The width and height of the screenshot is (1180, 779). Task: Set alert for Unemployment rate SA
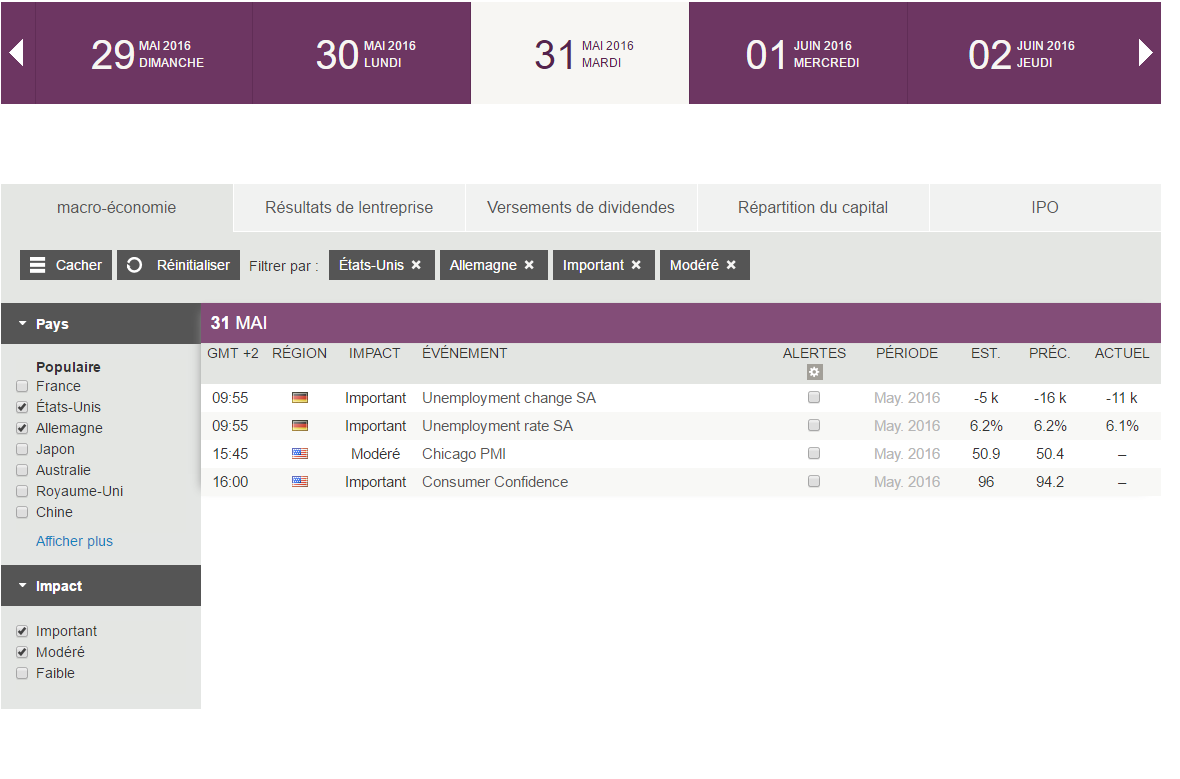coord(814,425)
